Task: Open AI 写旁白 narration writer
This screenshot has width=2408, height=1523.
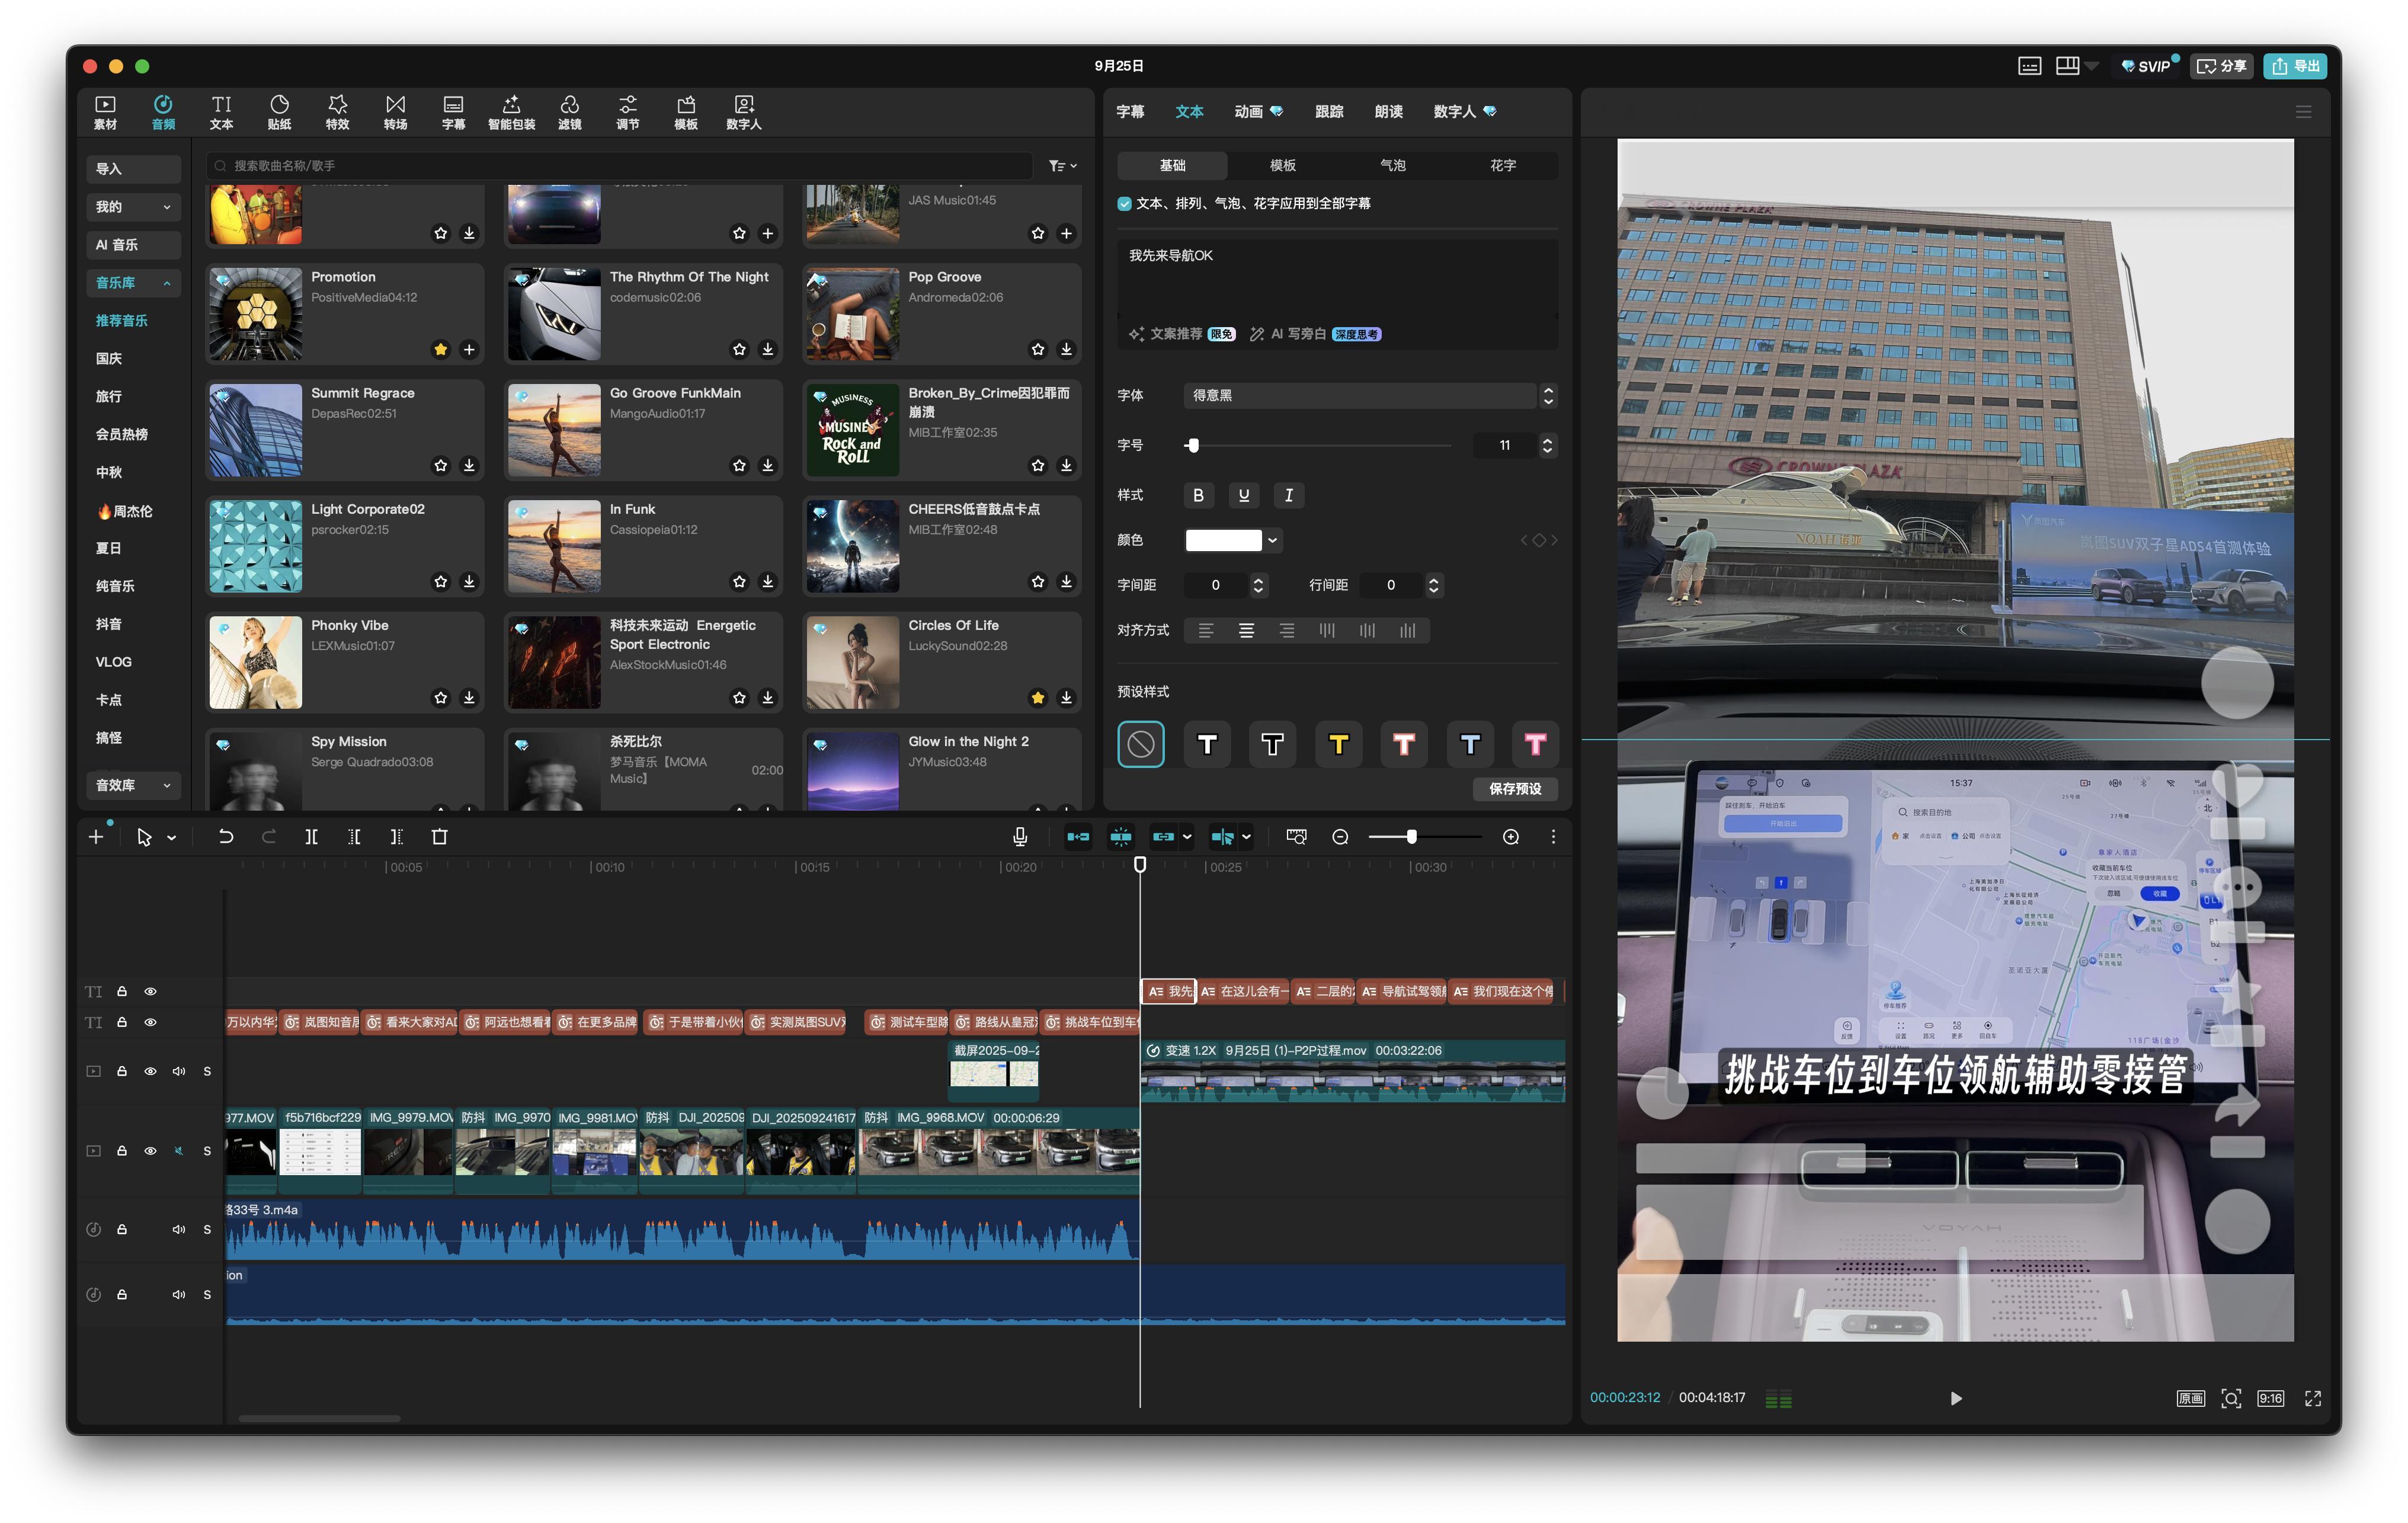Action: (x=1316, y=334)
